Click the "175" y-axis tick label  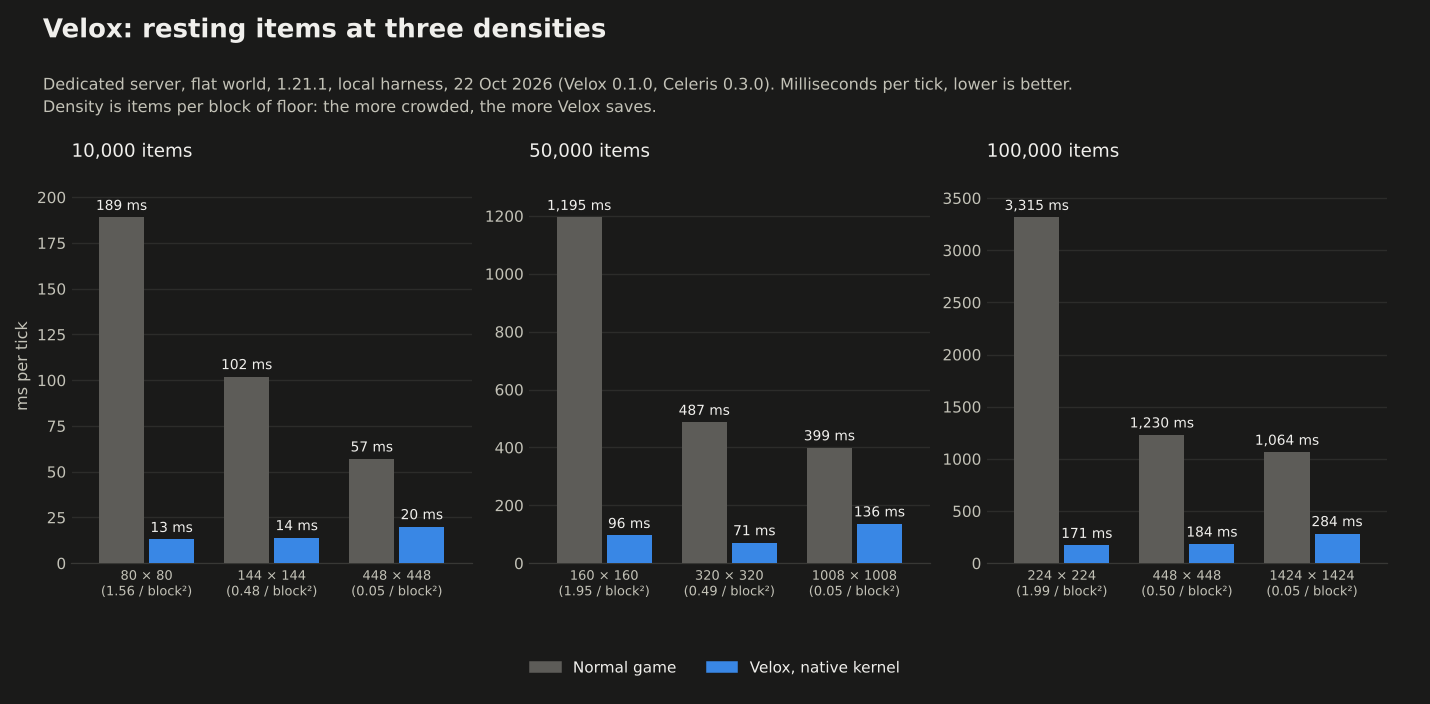tap(51, 244)
